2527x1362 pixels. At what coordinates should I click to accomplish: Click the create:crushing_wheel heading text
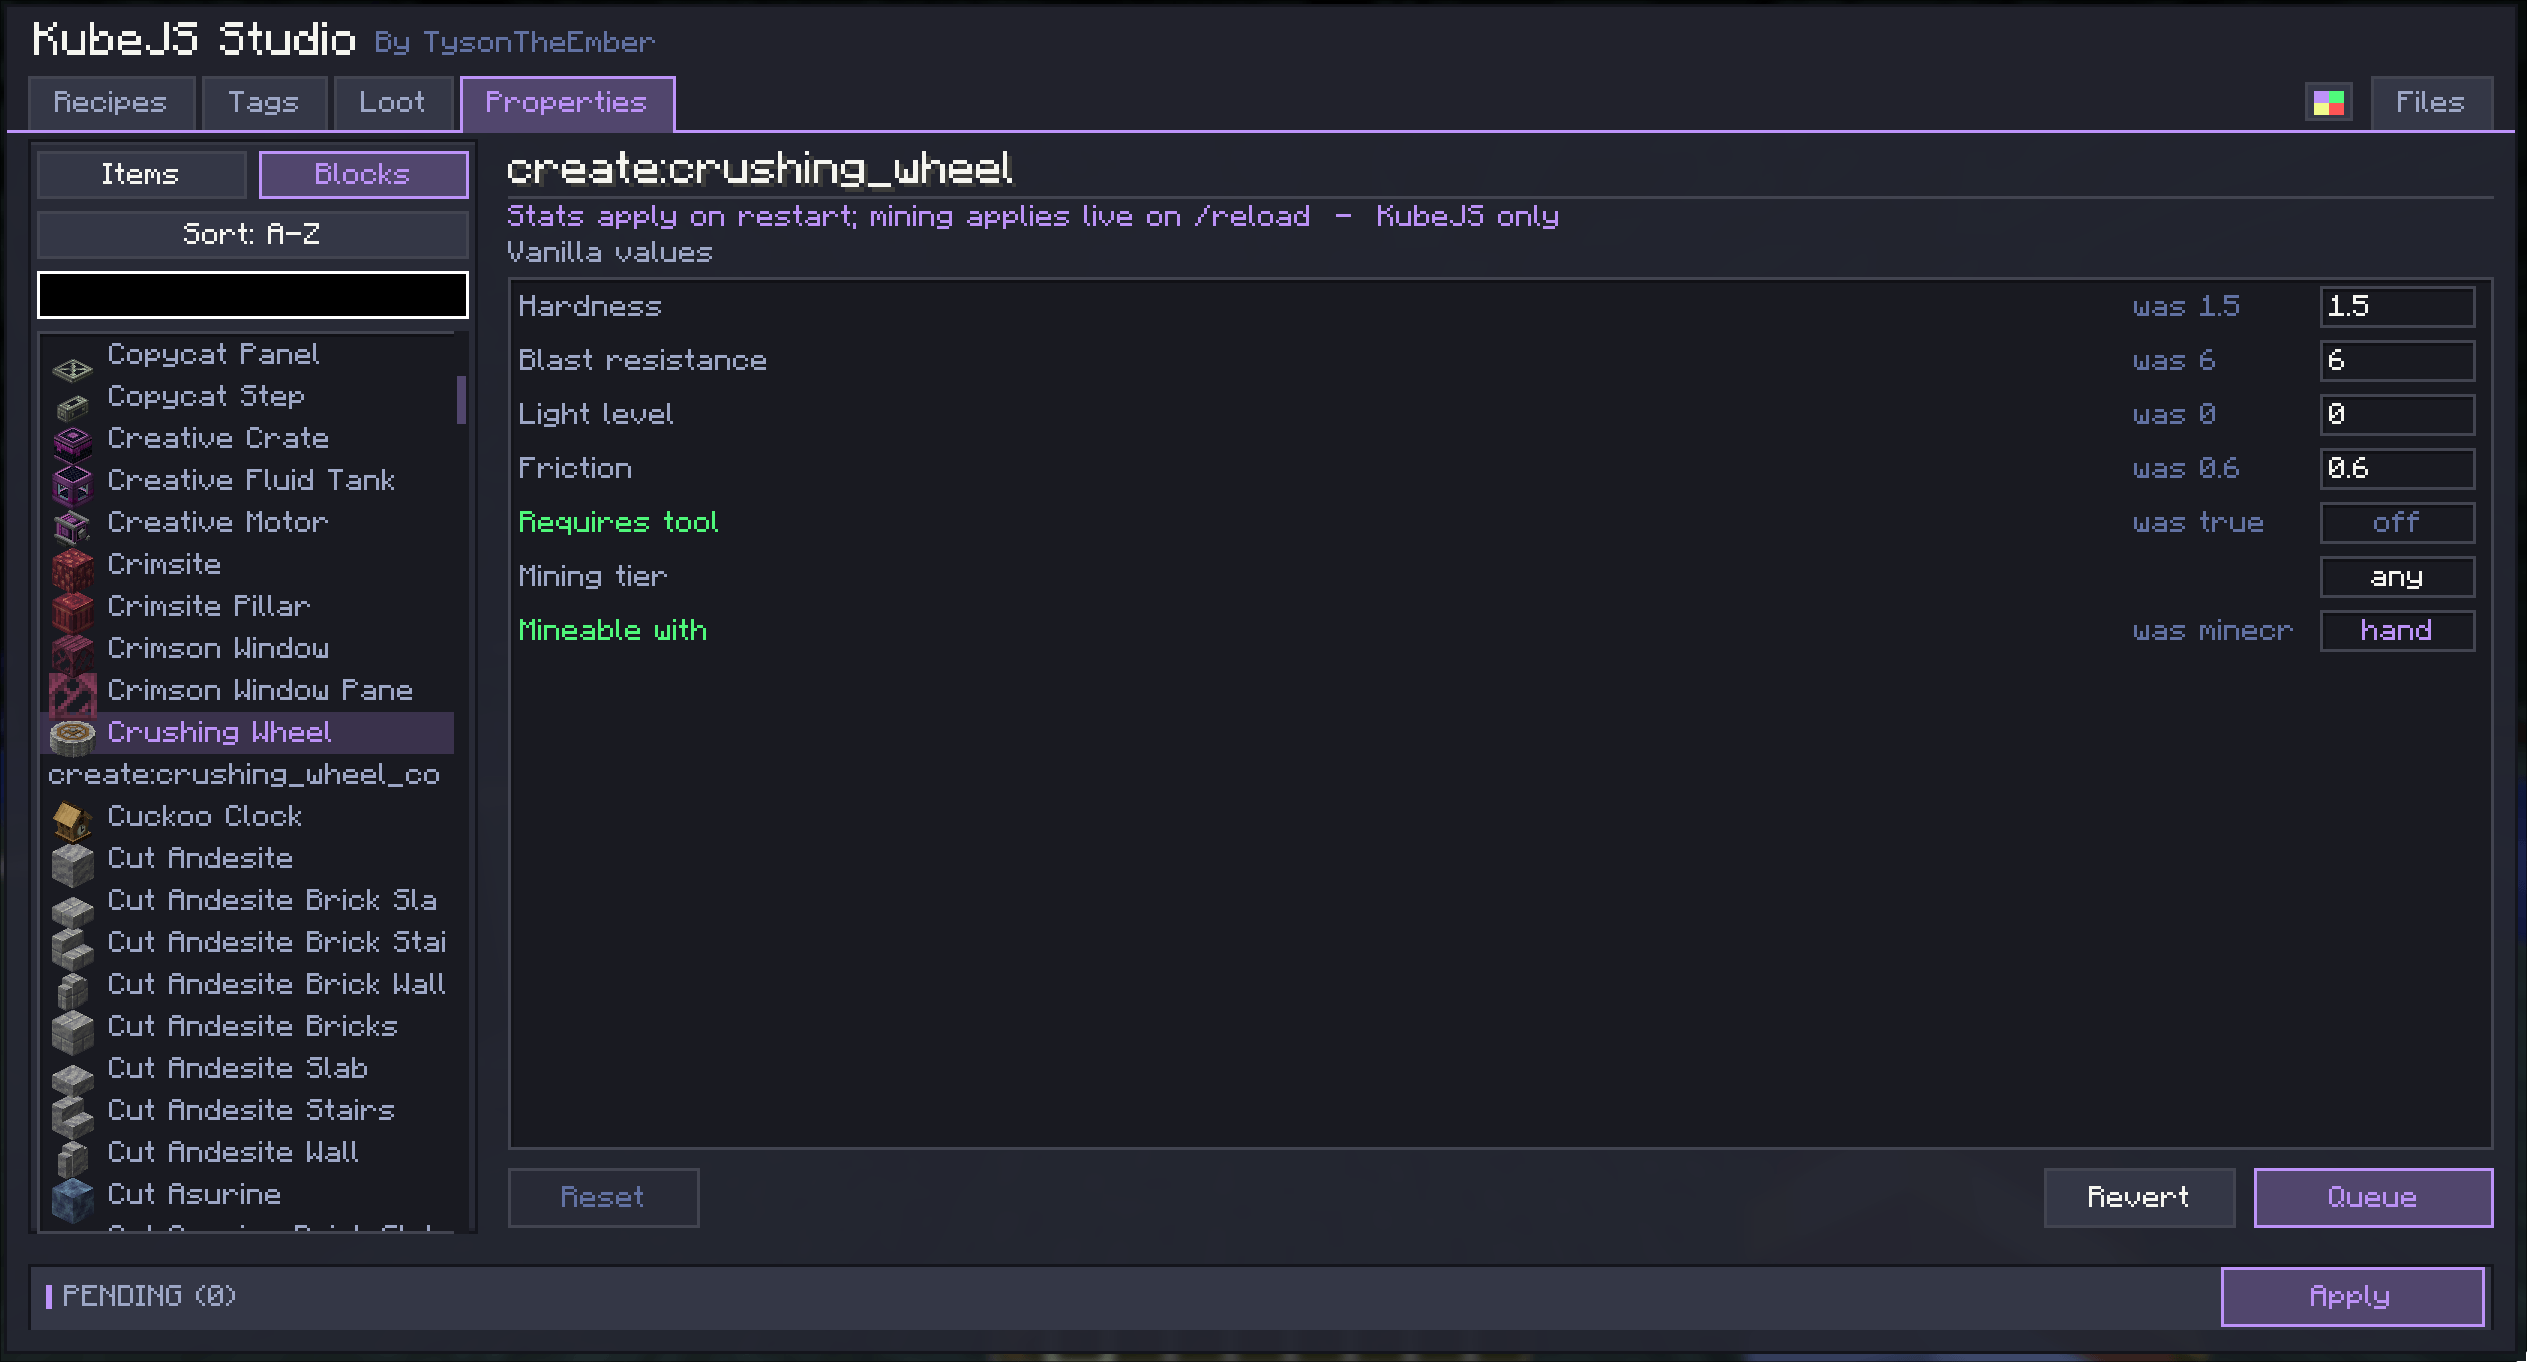tap(760, 169)
